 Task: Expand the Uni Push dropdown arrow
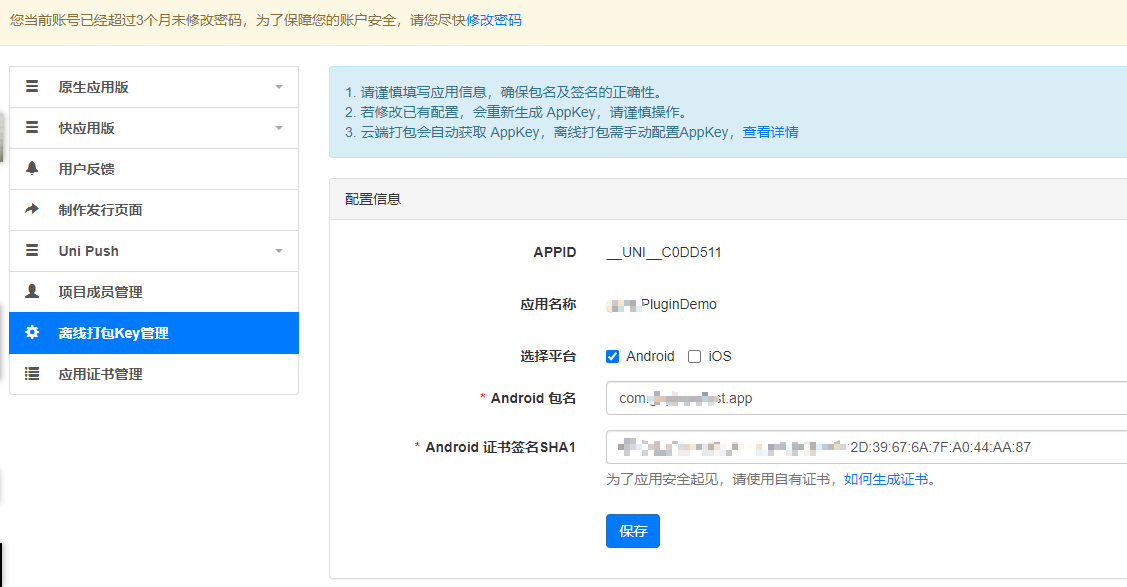279,251
